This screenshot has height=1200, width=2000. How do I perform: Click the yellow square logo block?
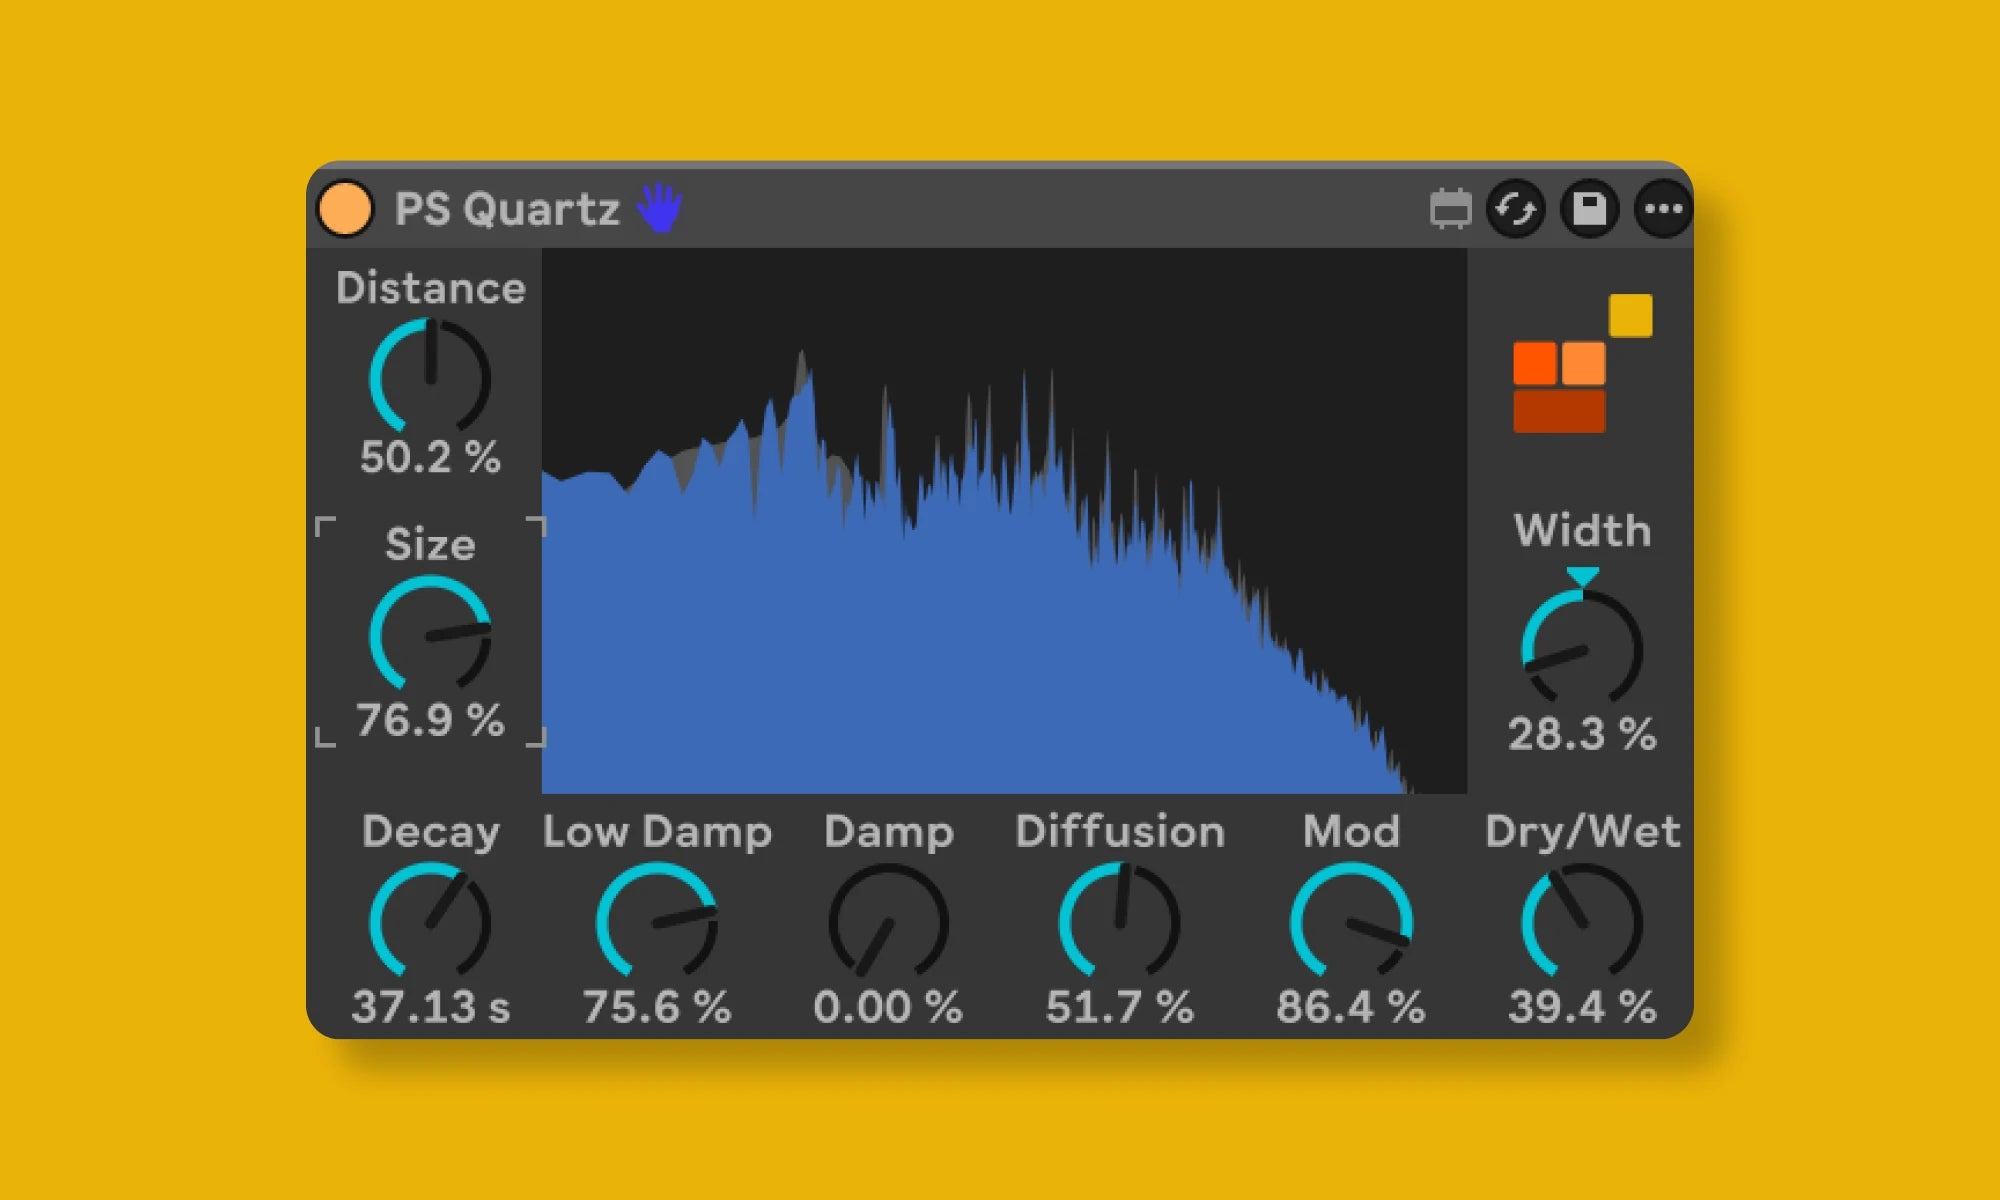coord(1630,316)
